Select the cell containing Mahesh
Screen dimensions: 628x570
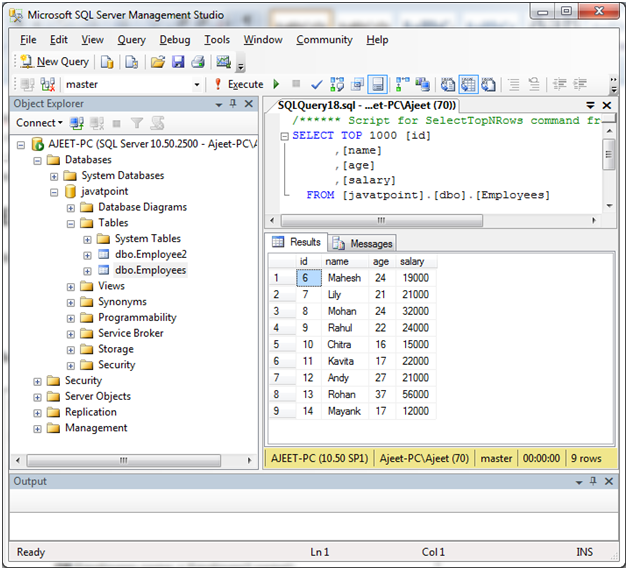pos(344,278)
